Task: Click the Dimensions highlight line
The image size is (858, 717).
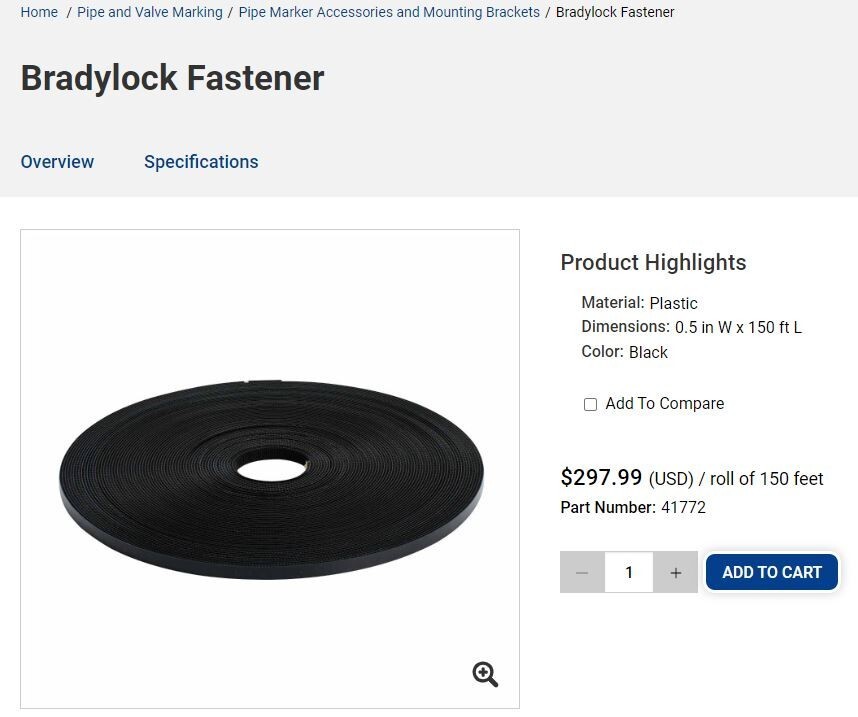Action: coord(692,327)
